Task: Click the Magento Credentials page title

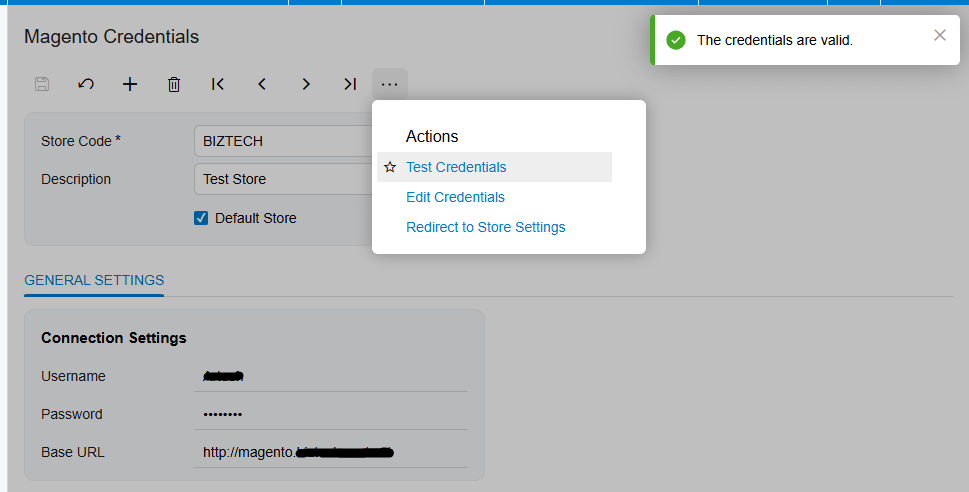Action: pyautogui.click(x=111, y=36)
